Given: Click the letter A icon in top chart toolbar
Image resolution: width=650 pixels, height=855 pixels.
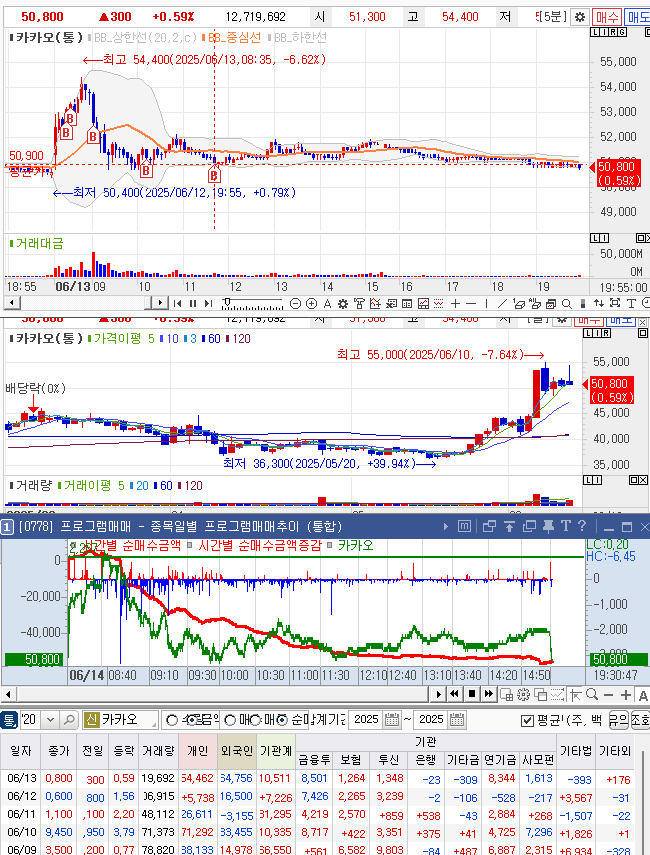Looking at the screenshot, I should (327, 304).
